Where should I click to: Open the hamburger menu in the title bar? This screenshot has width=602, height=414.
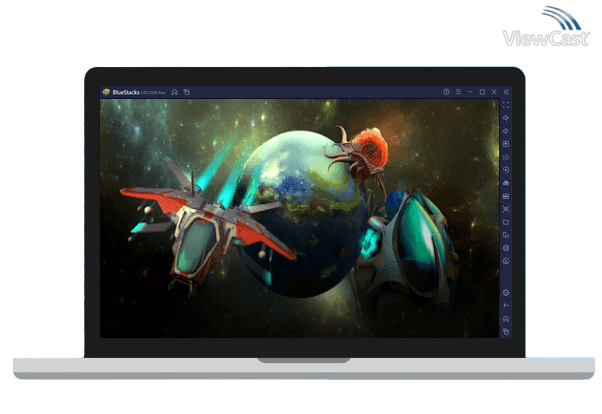[x=457, y=92]
